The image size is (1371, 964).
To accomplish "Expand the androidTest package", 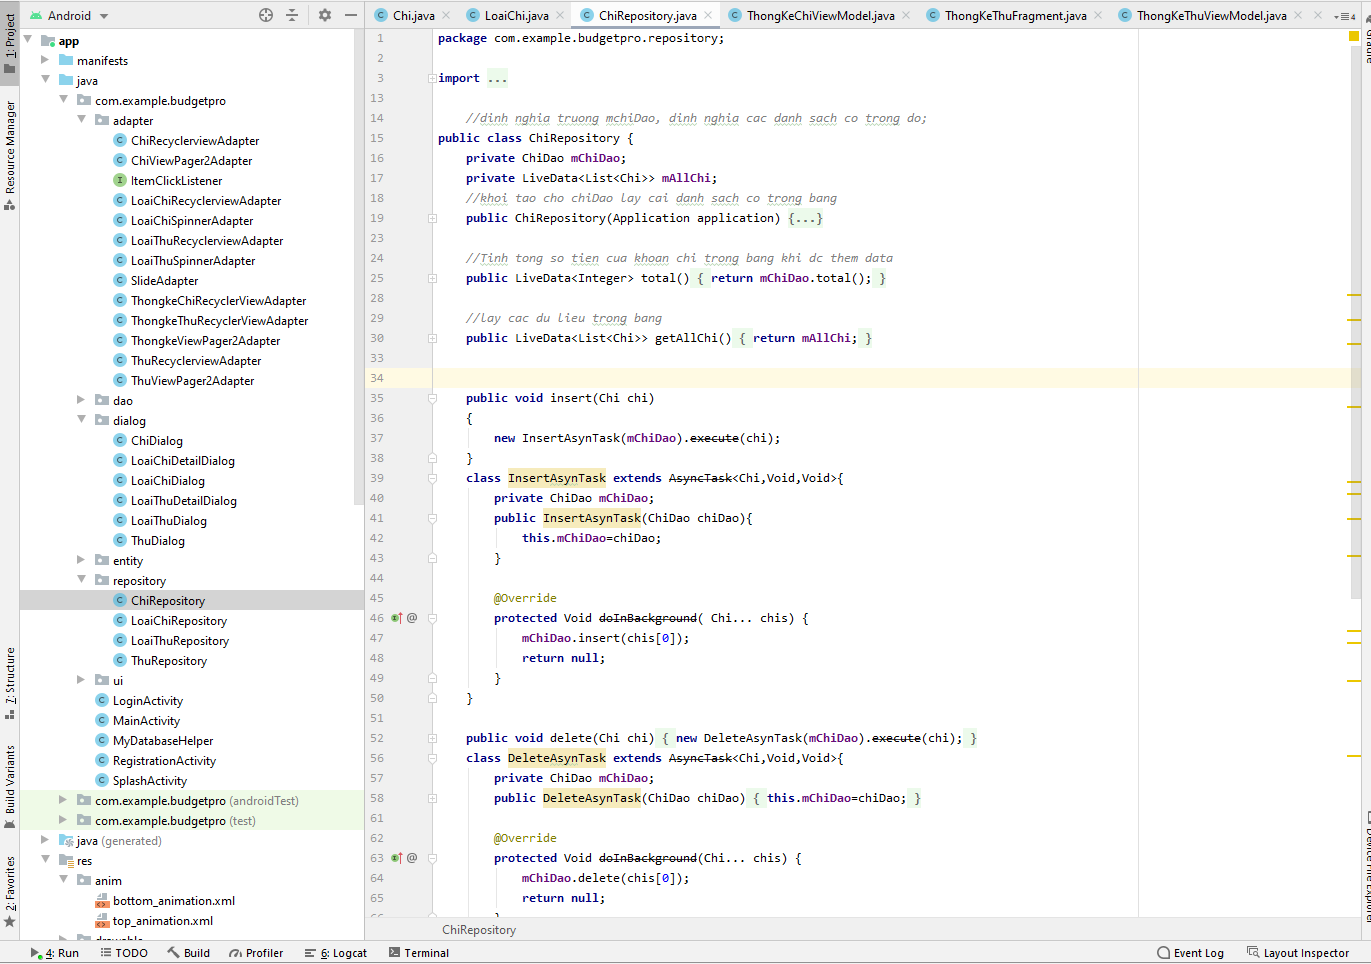I will tap(64, 800).
